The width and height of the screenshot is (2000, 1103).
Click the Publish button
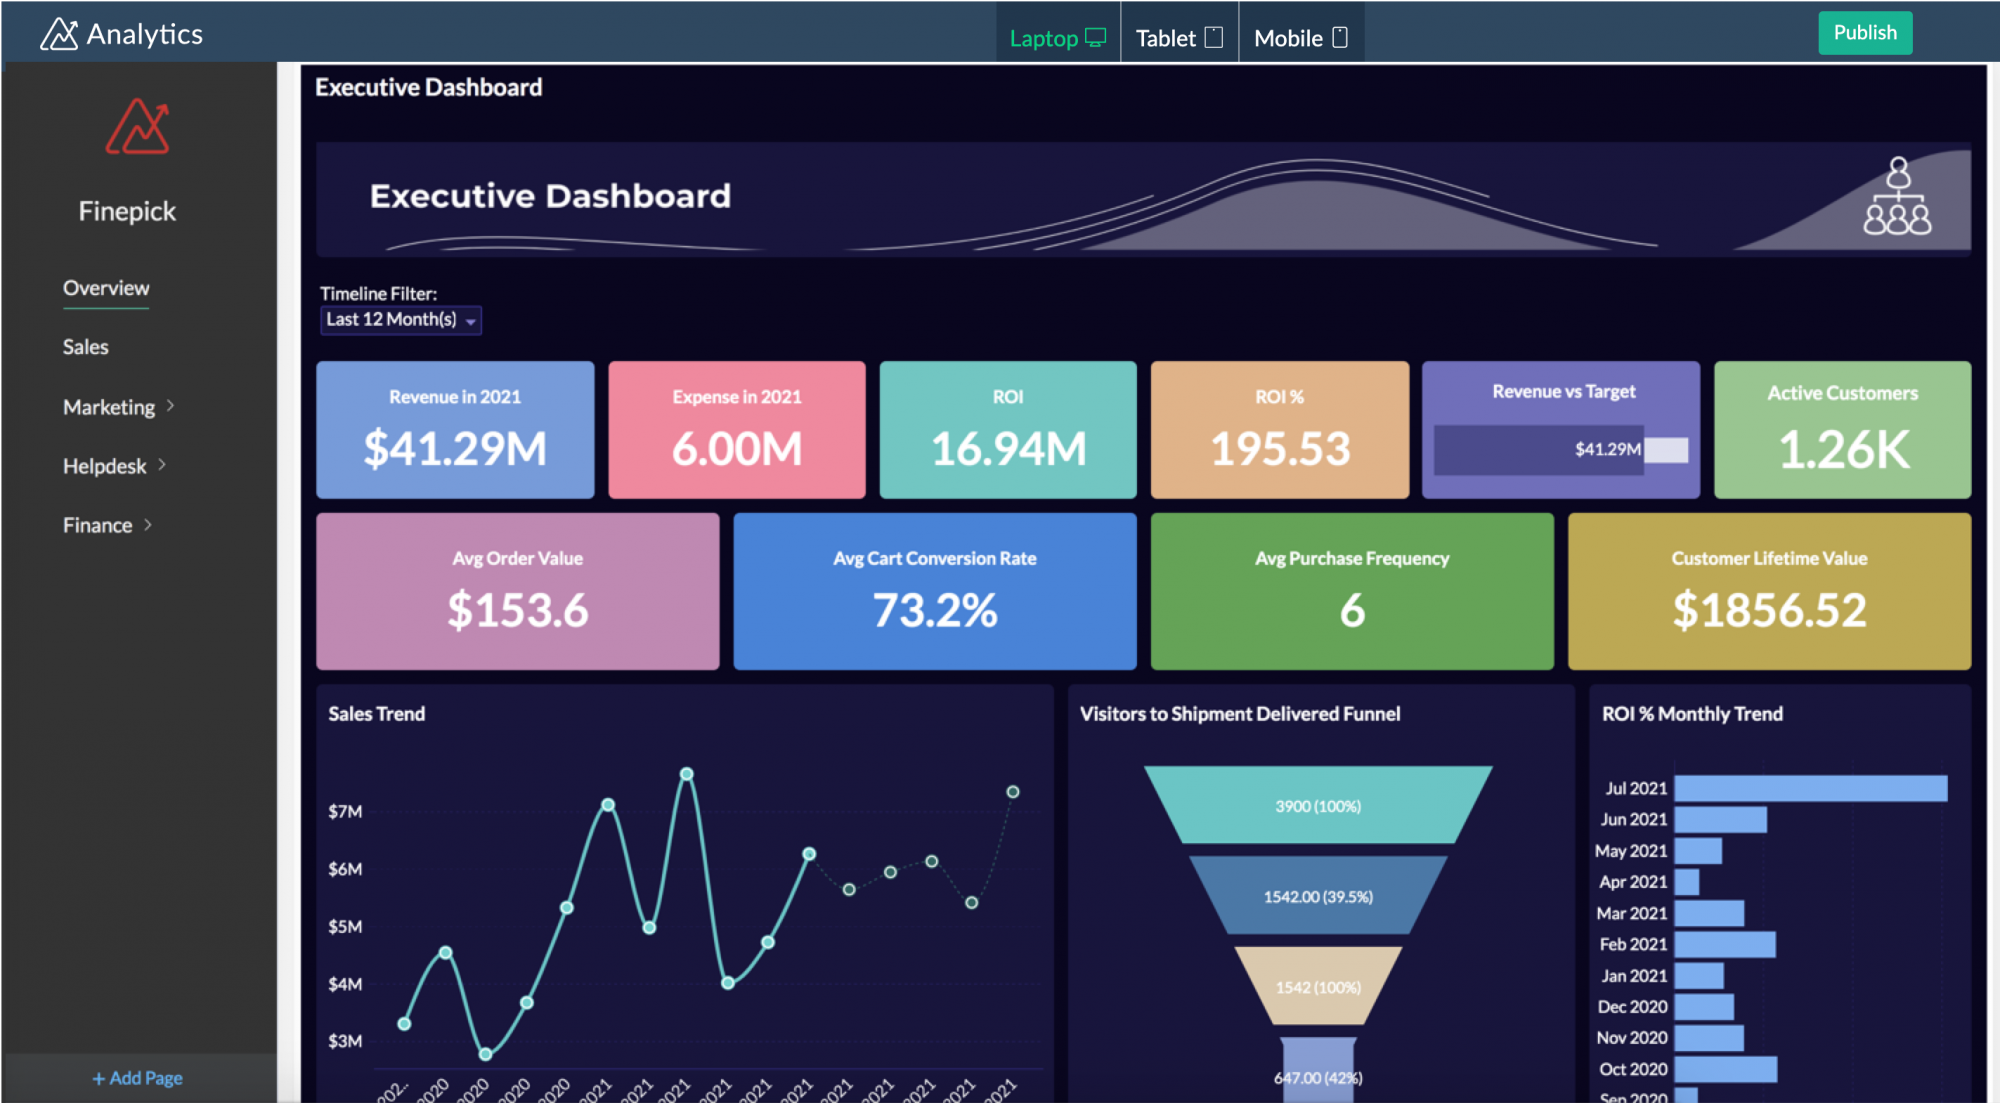click(1864, 31)
